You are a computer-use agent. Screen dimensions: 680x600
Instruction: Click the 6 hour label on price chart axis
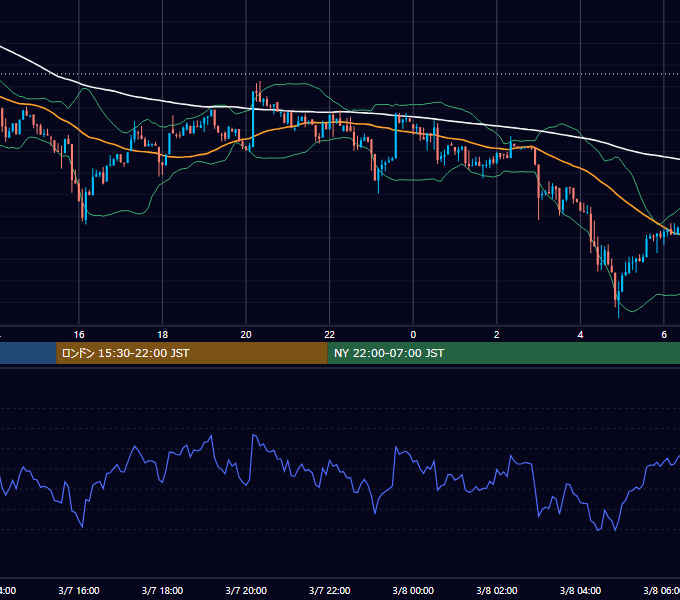[664, 335]
